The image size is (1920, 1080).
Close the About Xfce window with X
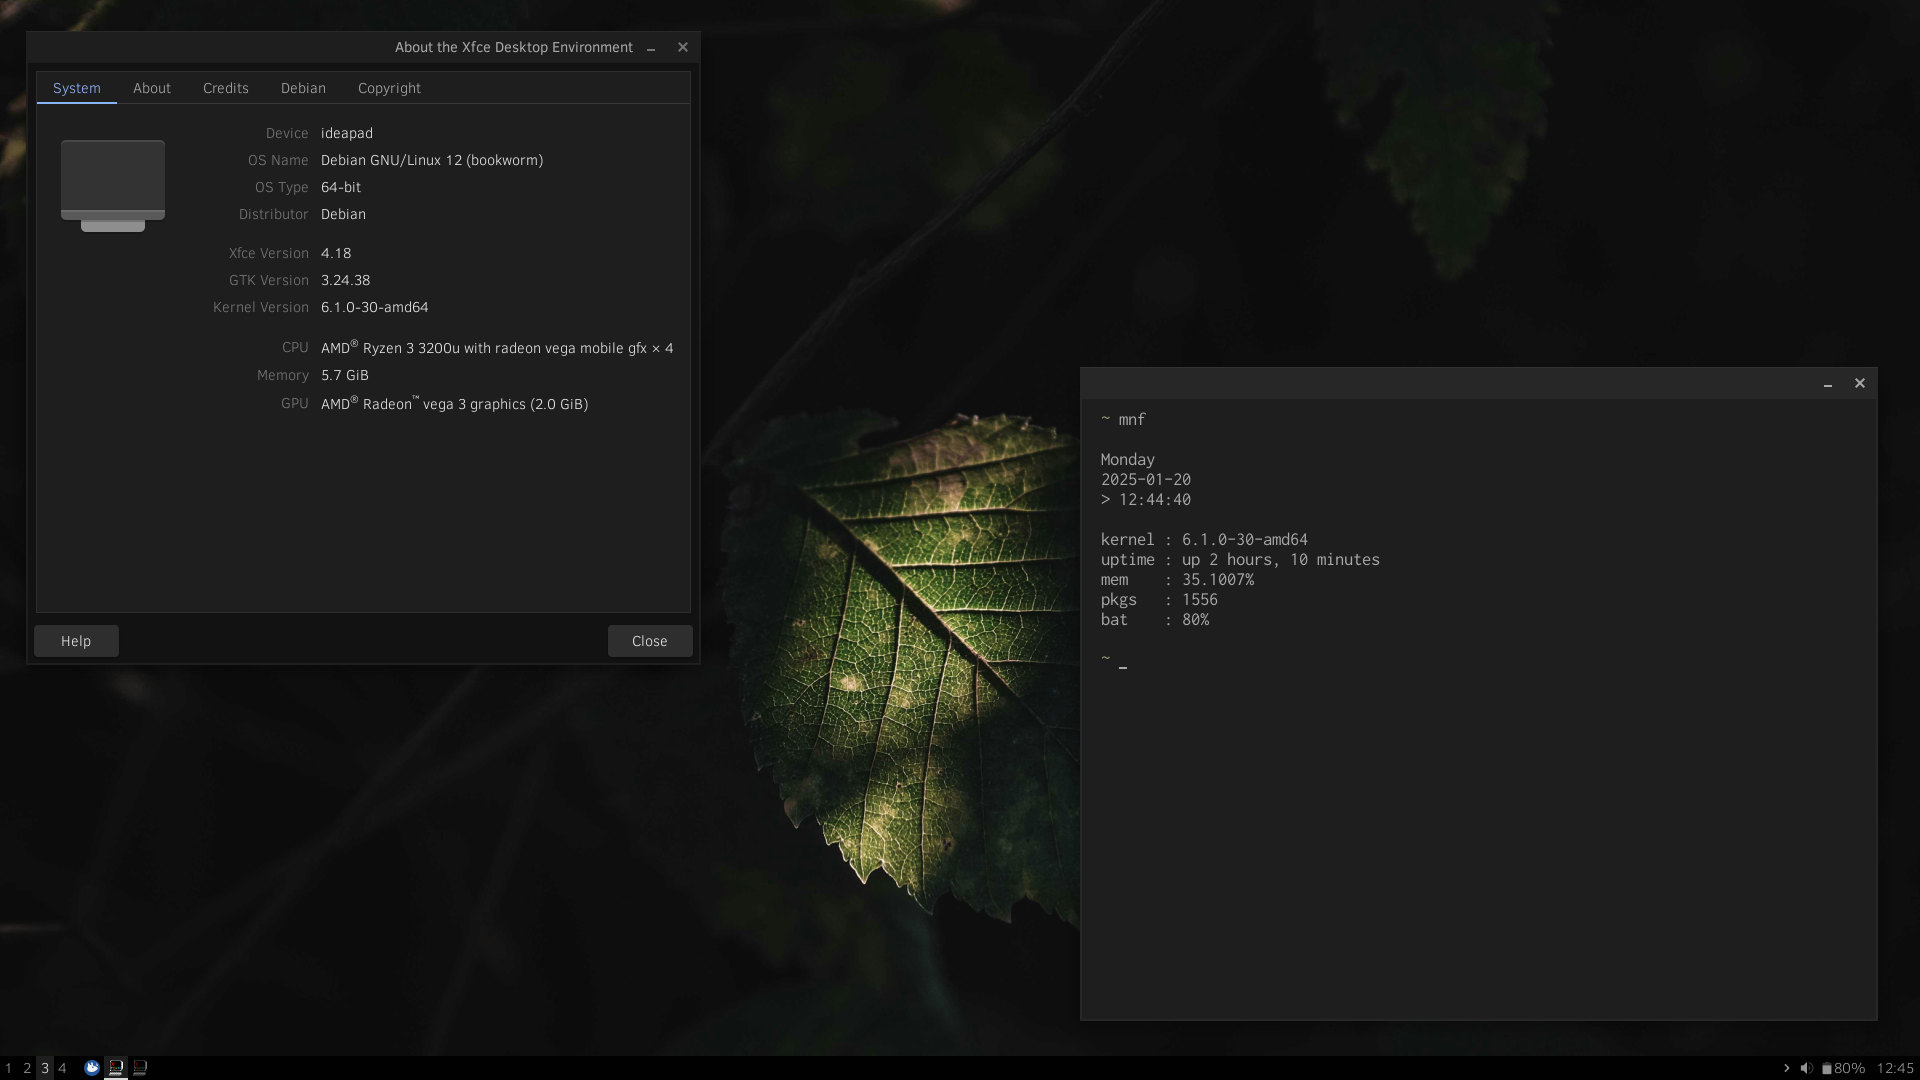tap(683, 47)
